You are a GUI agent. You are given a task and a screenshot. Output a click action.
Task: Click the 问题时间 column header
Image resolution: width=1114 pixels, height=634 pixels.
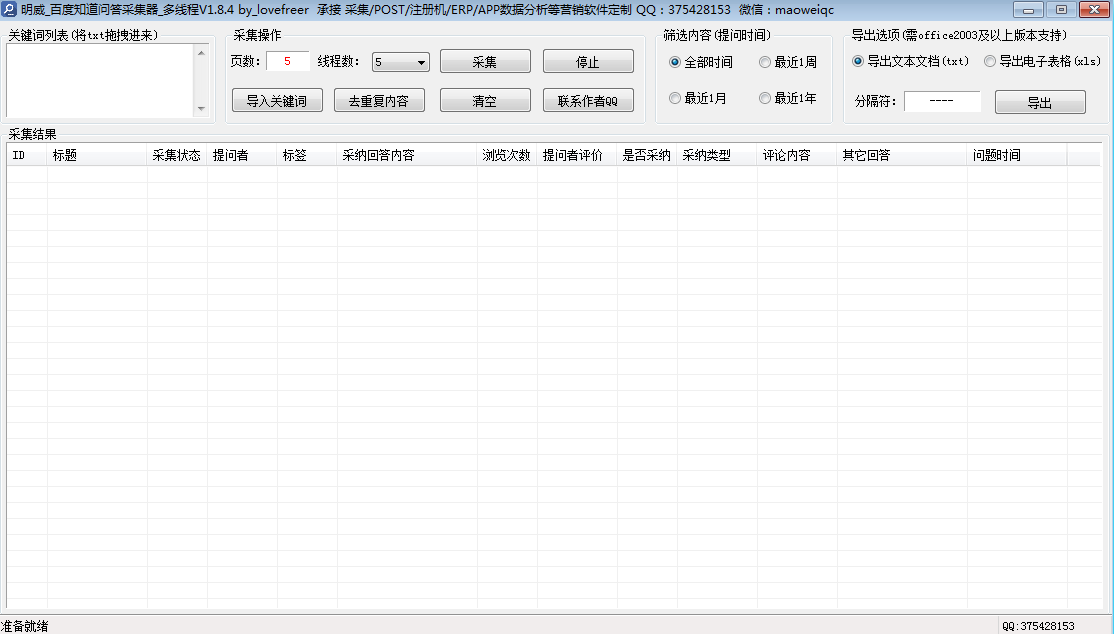[1017, 155]
